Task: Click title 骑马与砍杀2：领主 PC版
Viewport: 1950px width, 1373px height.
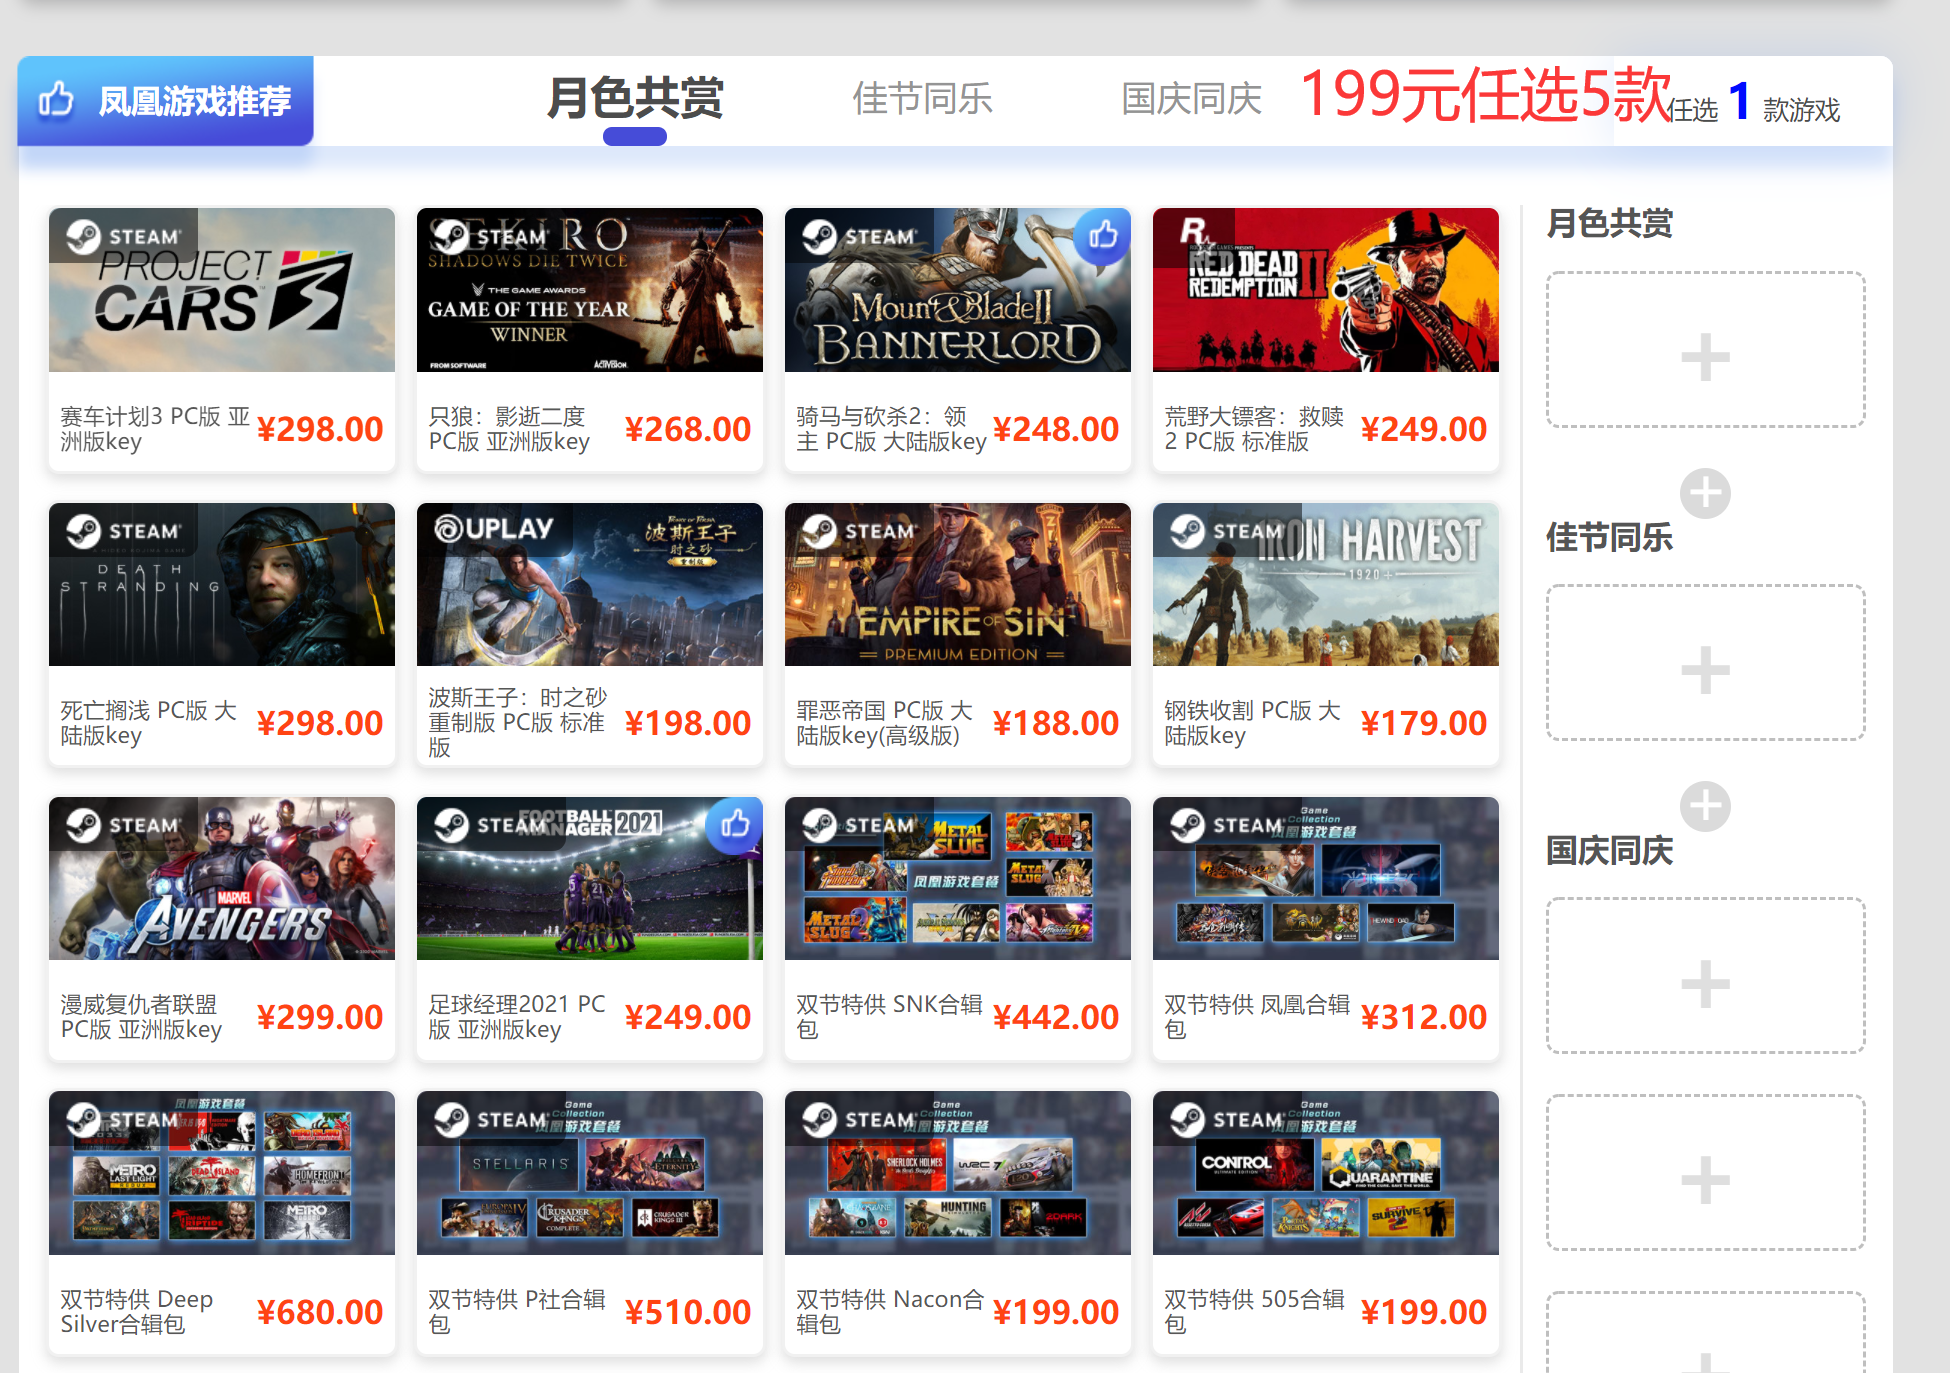Action: pyautogui.click(x=891, y=429)
